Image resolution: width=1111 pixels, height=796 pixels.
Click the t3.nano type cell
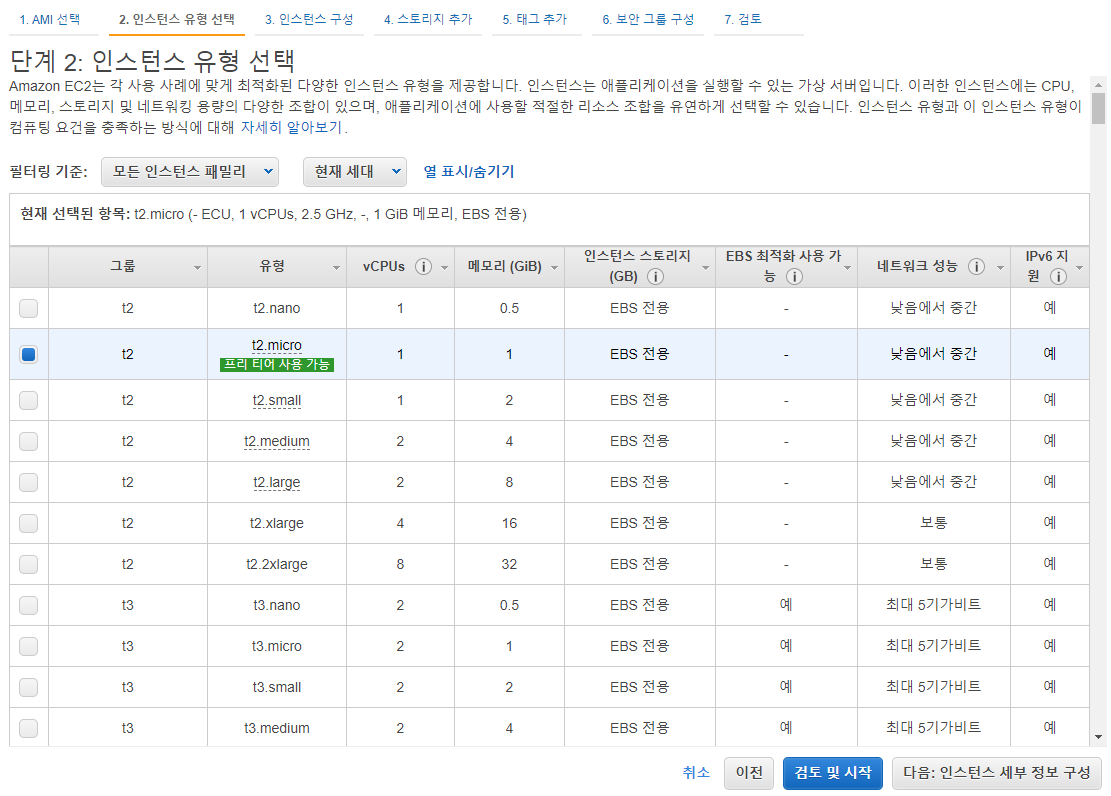[x=277, y=605]
